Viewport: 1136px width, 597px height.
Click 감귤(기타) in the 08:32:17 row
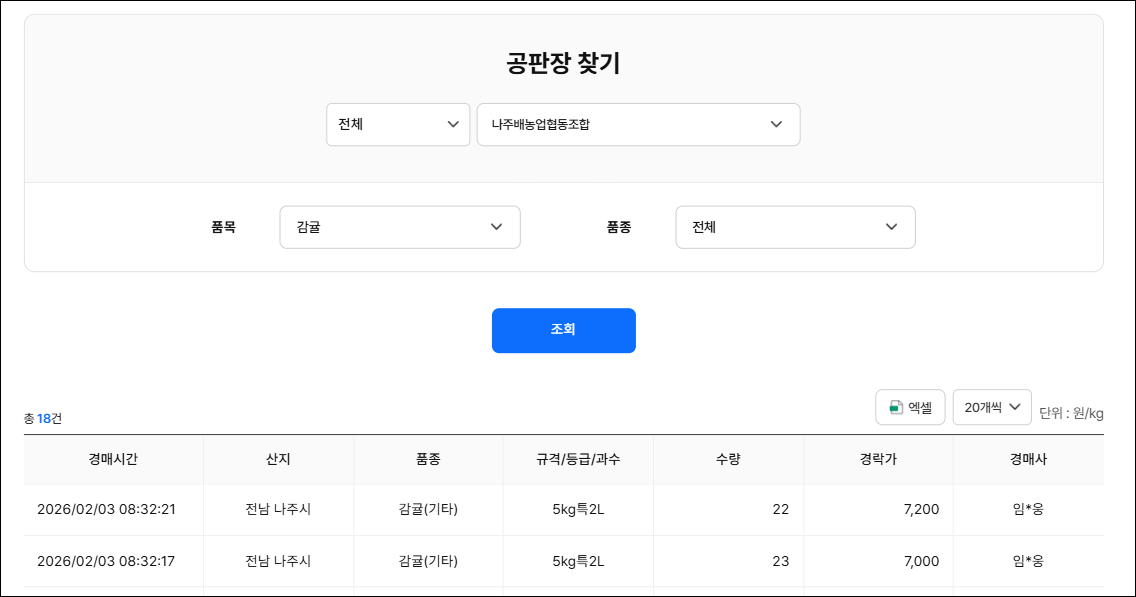tap(428, 561)
